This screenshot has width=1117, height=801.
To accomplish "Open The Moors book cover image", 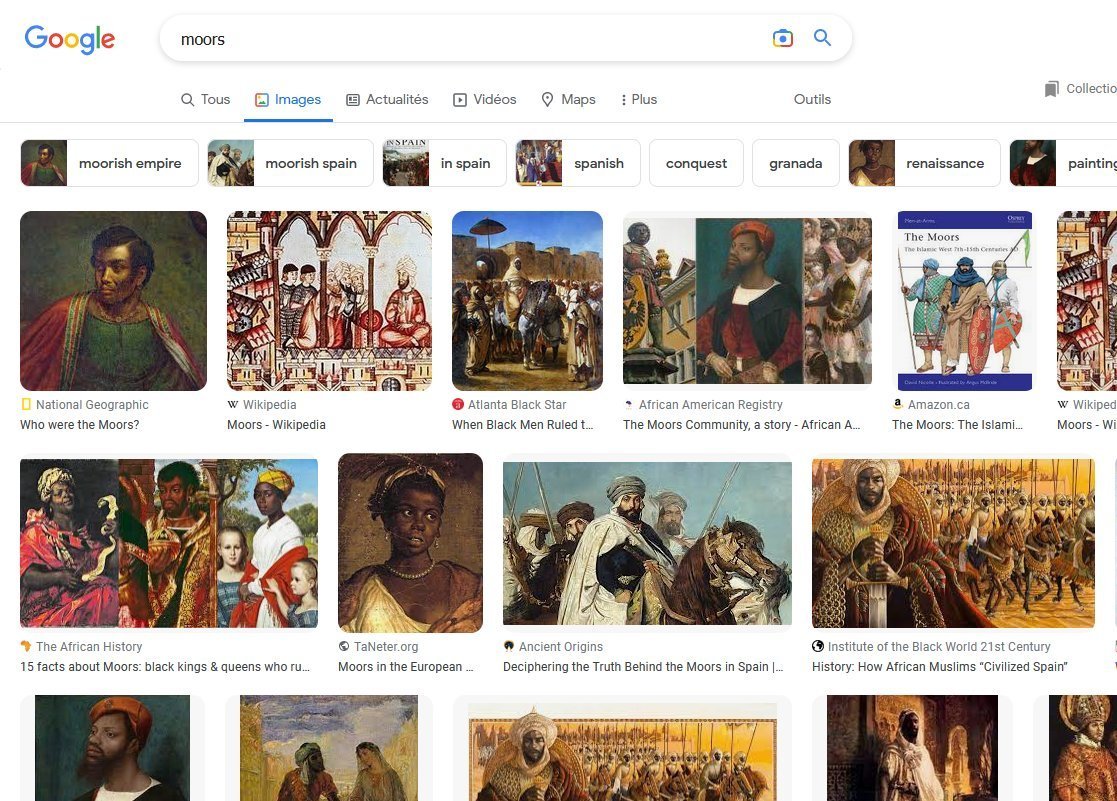I will tap(965, 301).
